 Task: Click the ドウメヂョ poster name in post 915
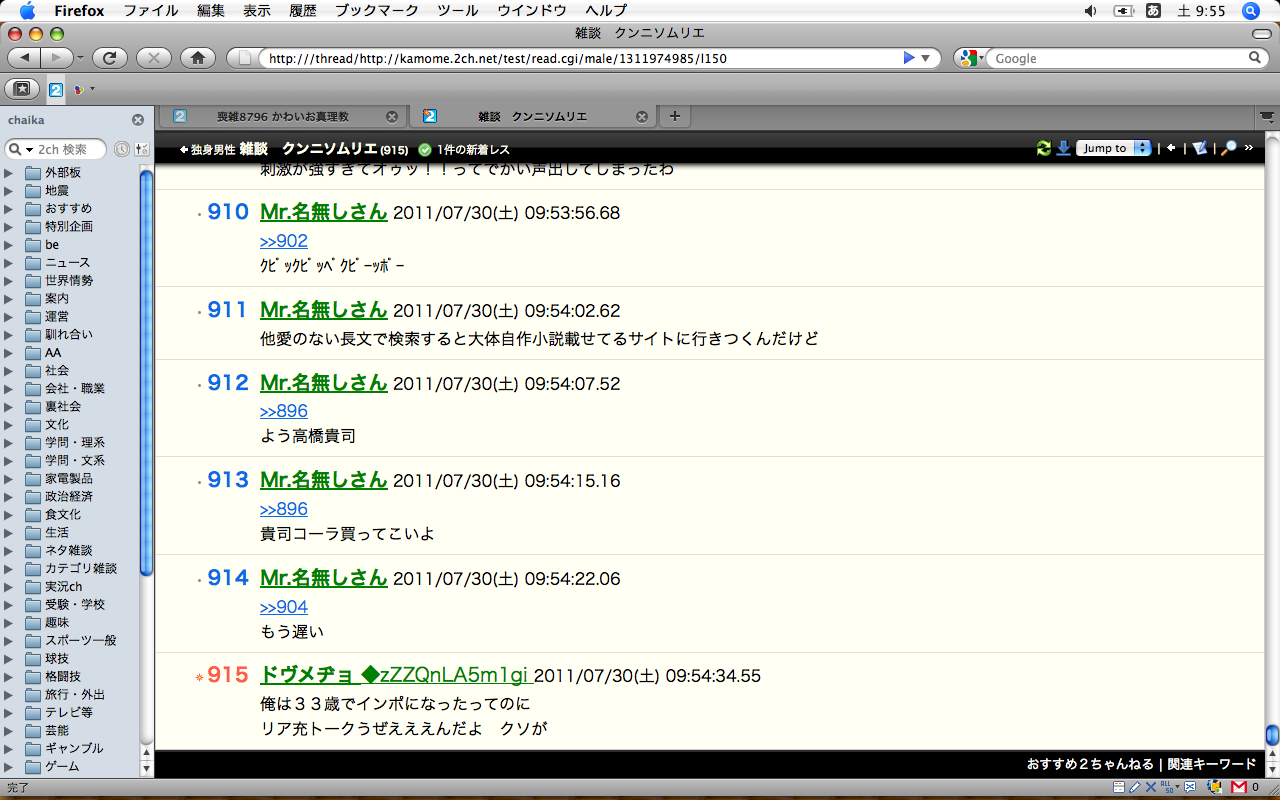(394, 675)
